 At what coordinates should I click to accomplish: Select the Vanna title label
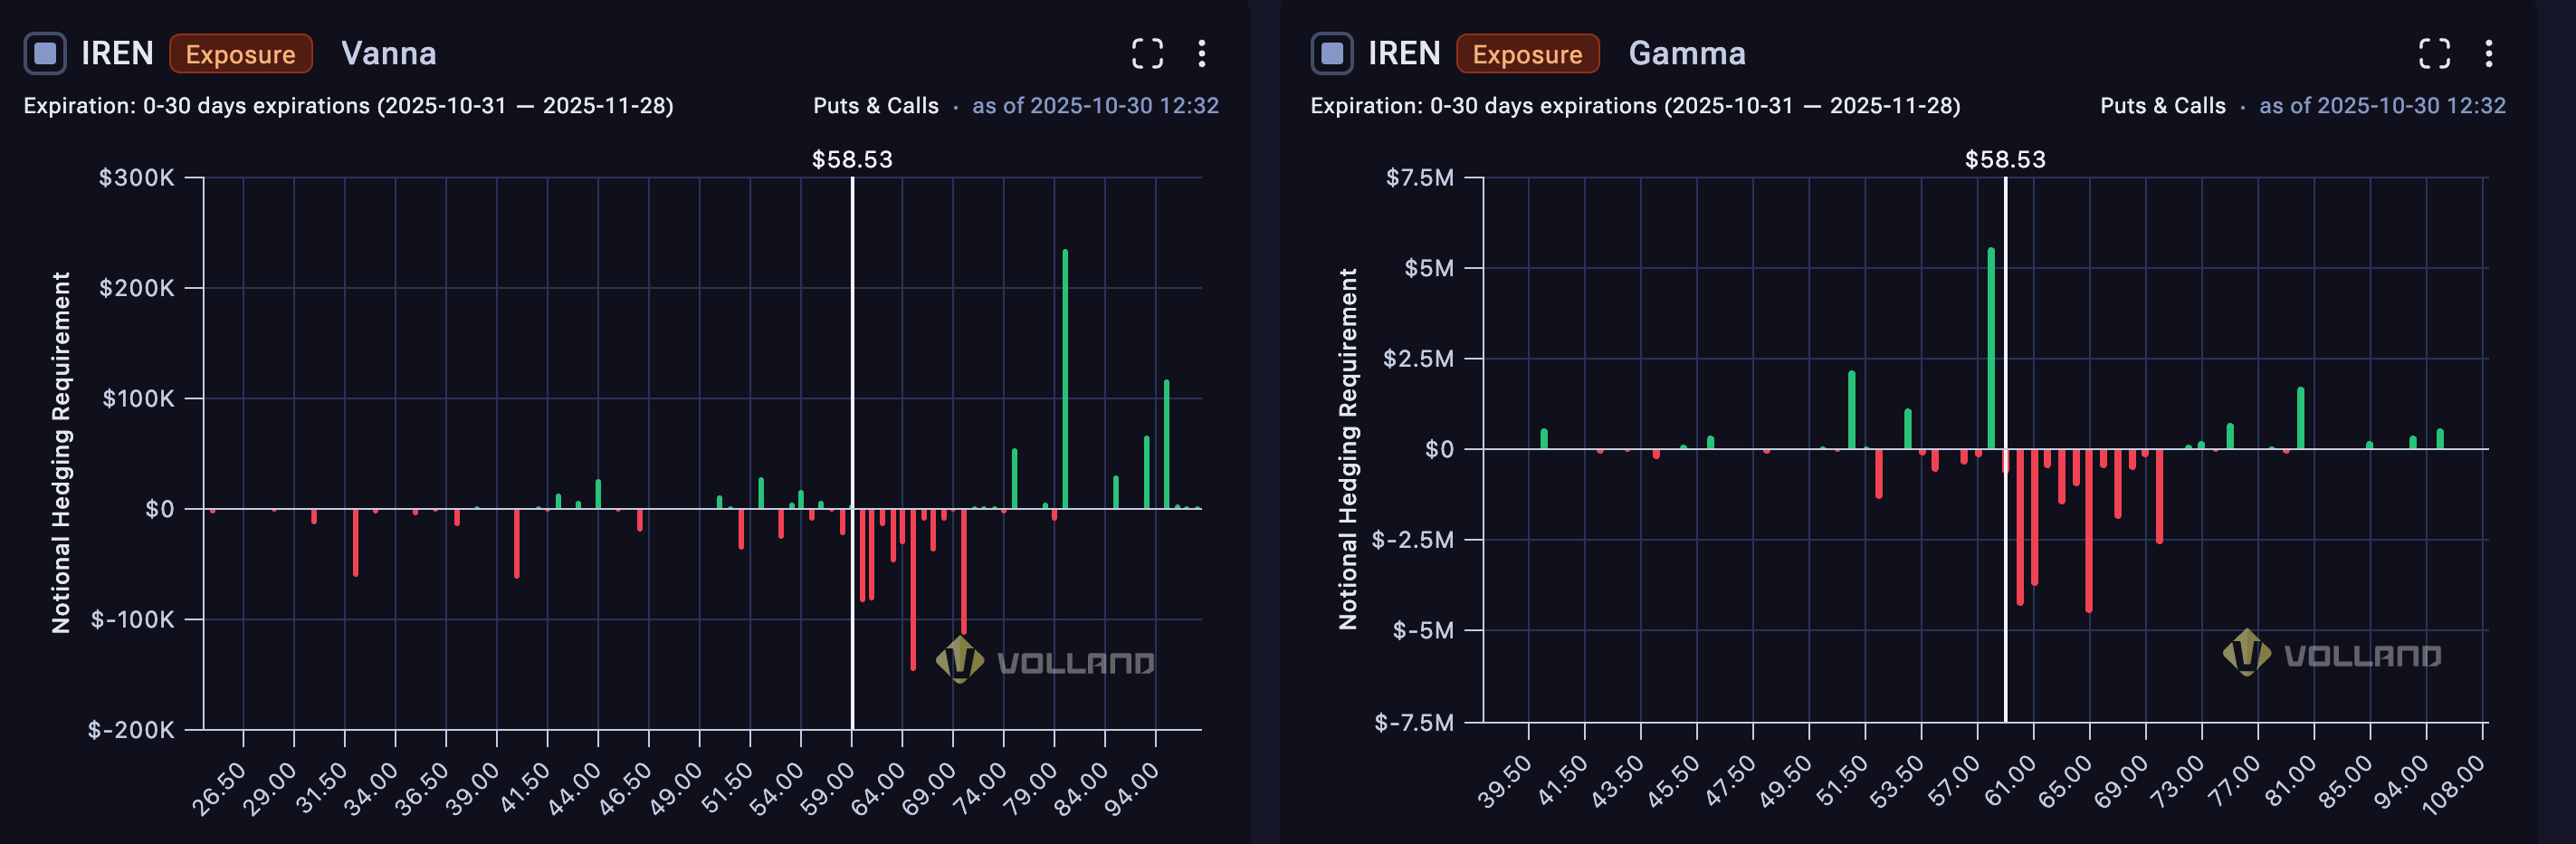coord(389,53)
